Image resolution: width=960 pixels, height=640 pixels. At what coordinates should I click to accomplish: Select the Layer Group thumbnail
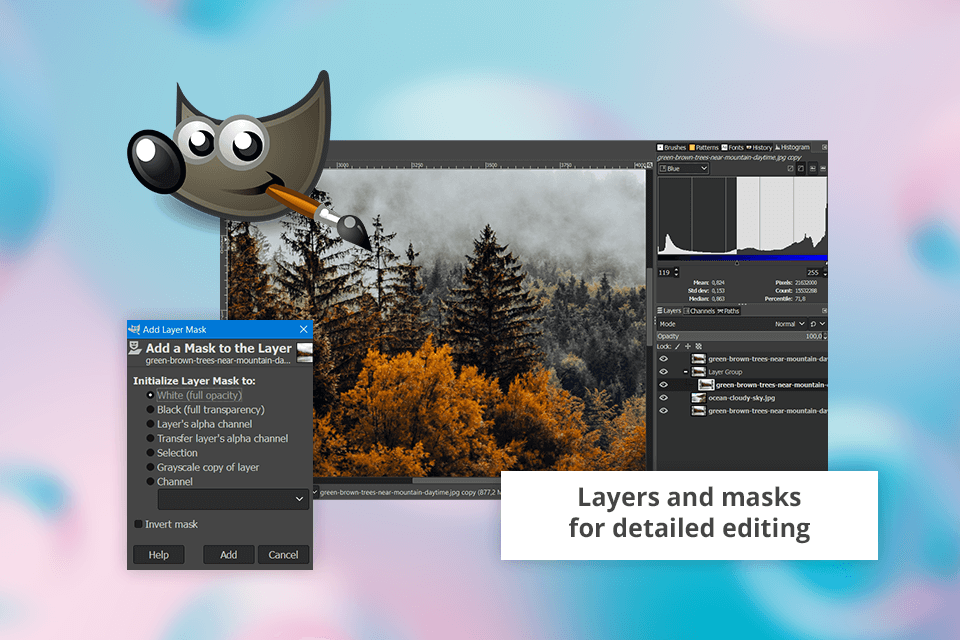[699, 372]
